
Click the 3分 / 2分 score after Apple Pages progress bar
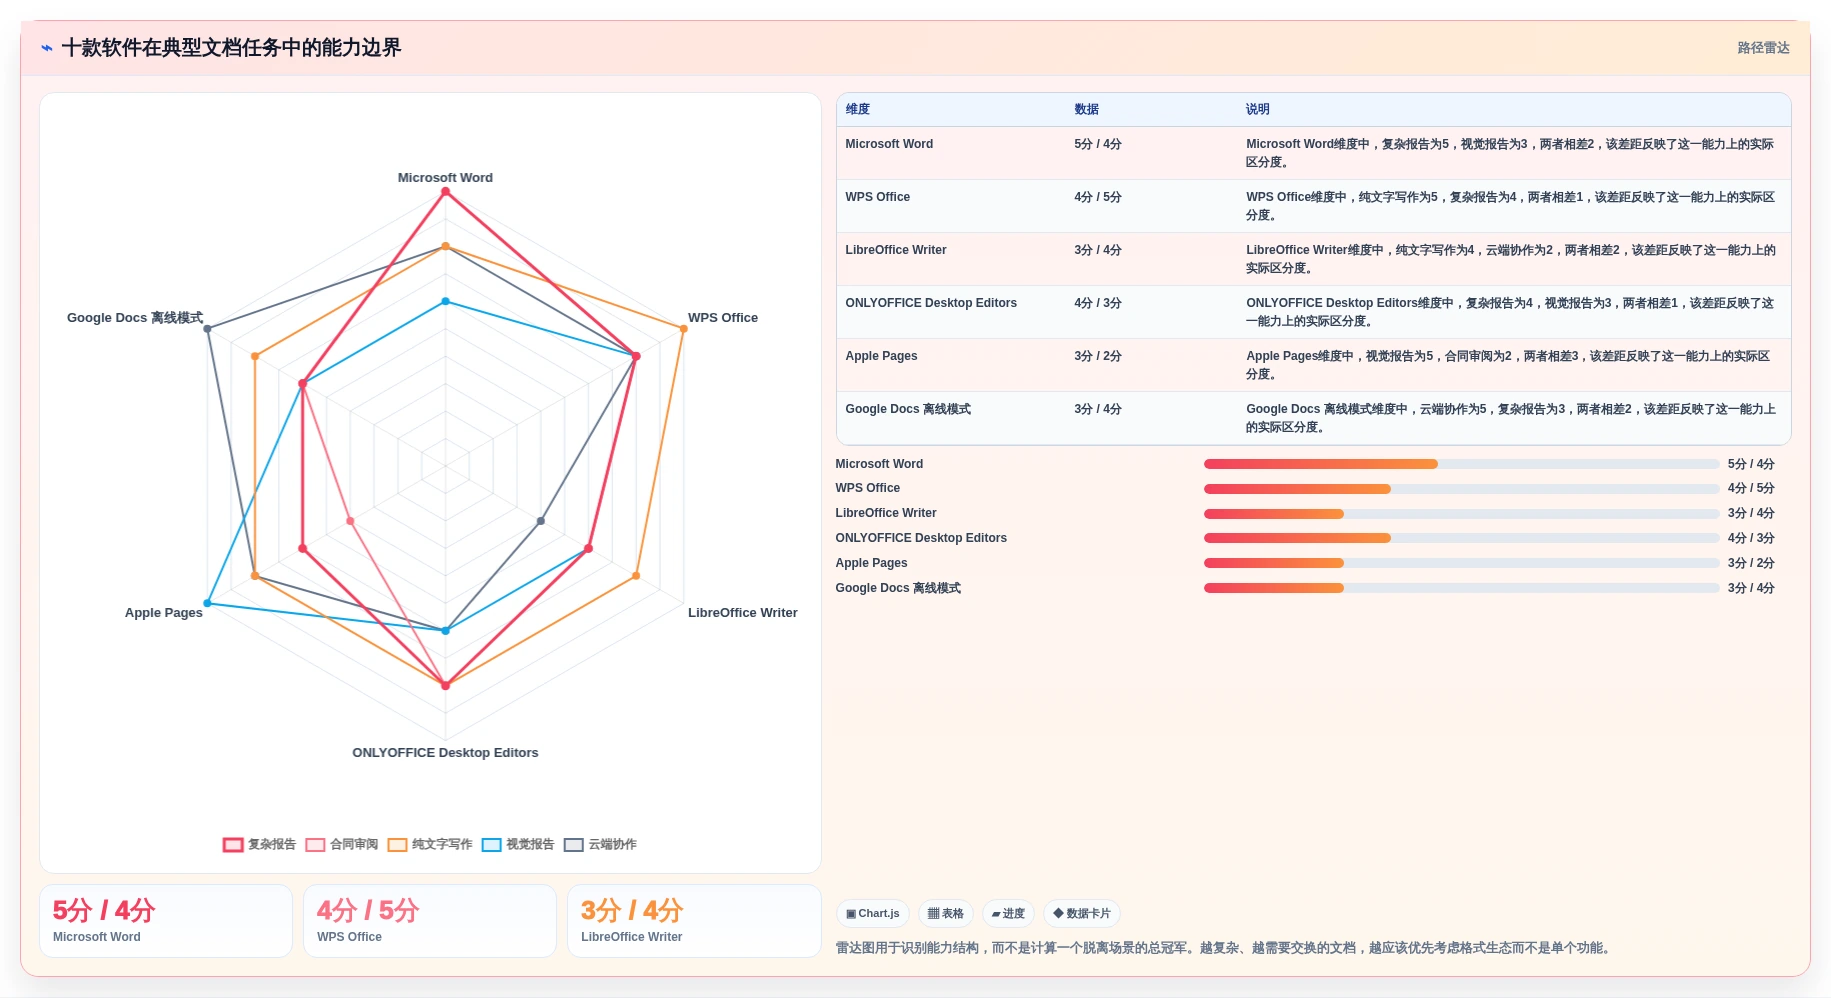coord(1751,563)
